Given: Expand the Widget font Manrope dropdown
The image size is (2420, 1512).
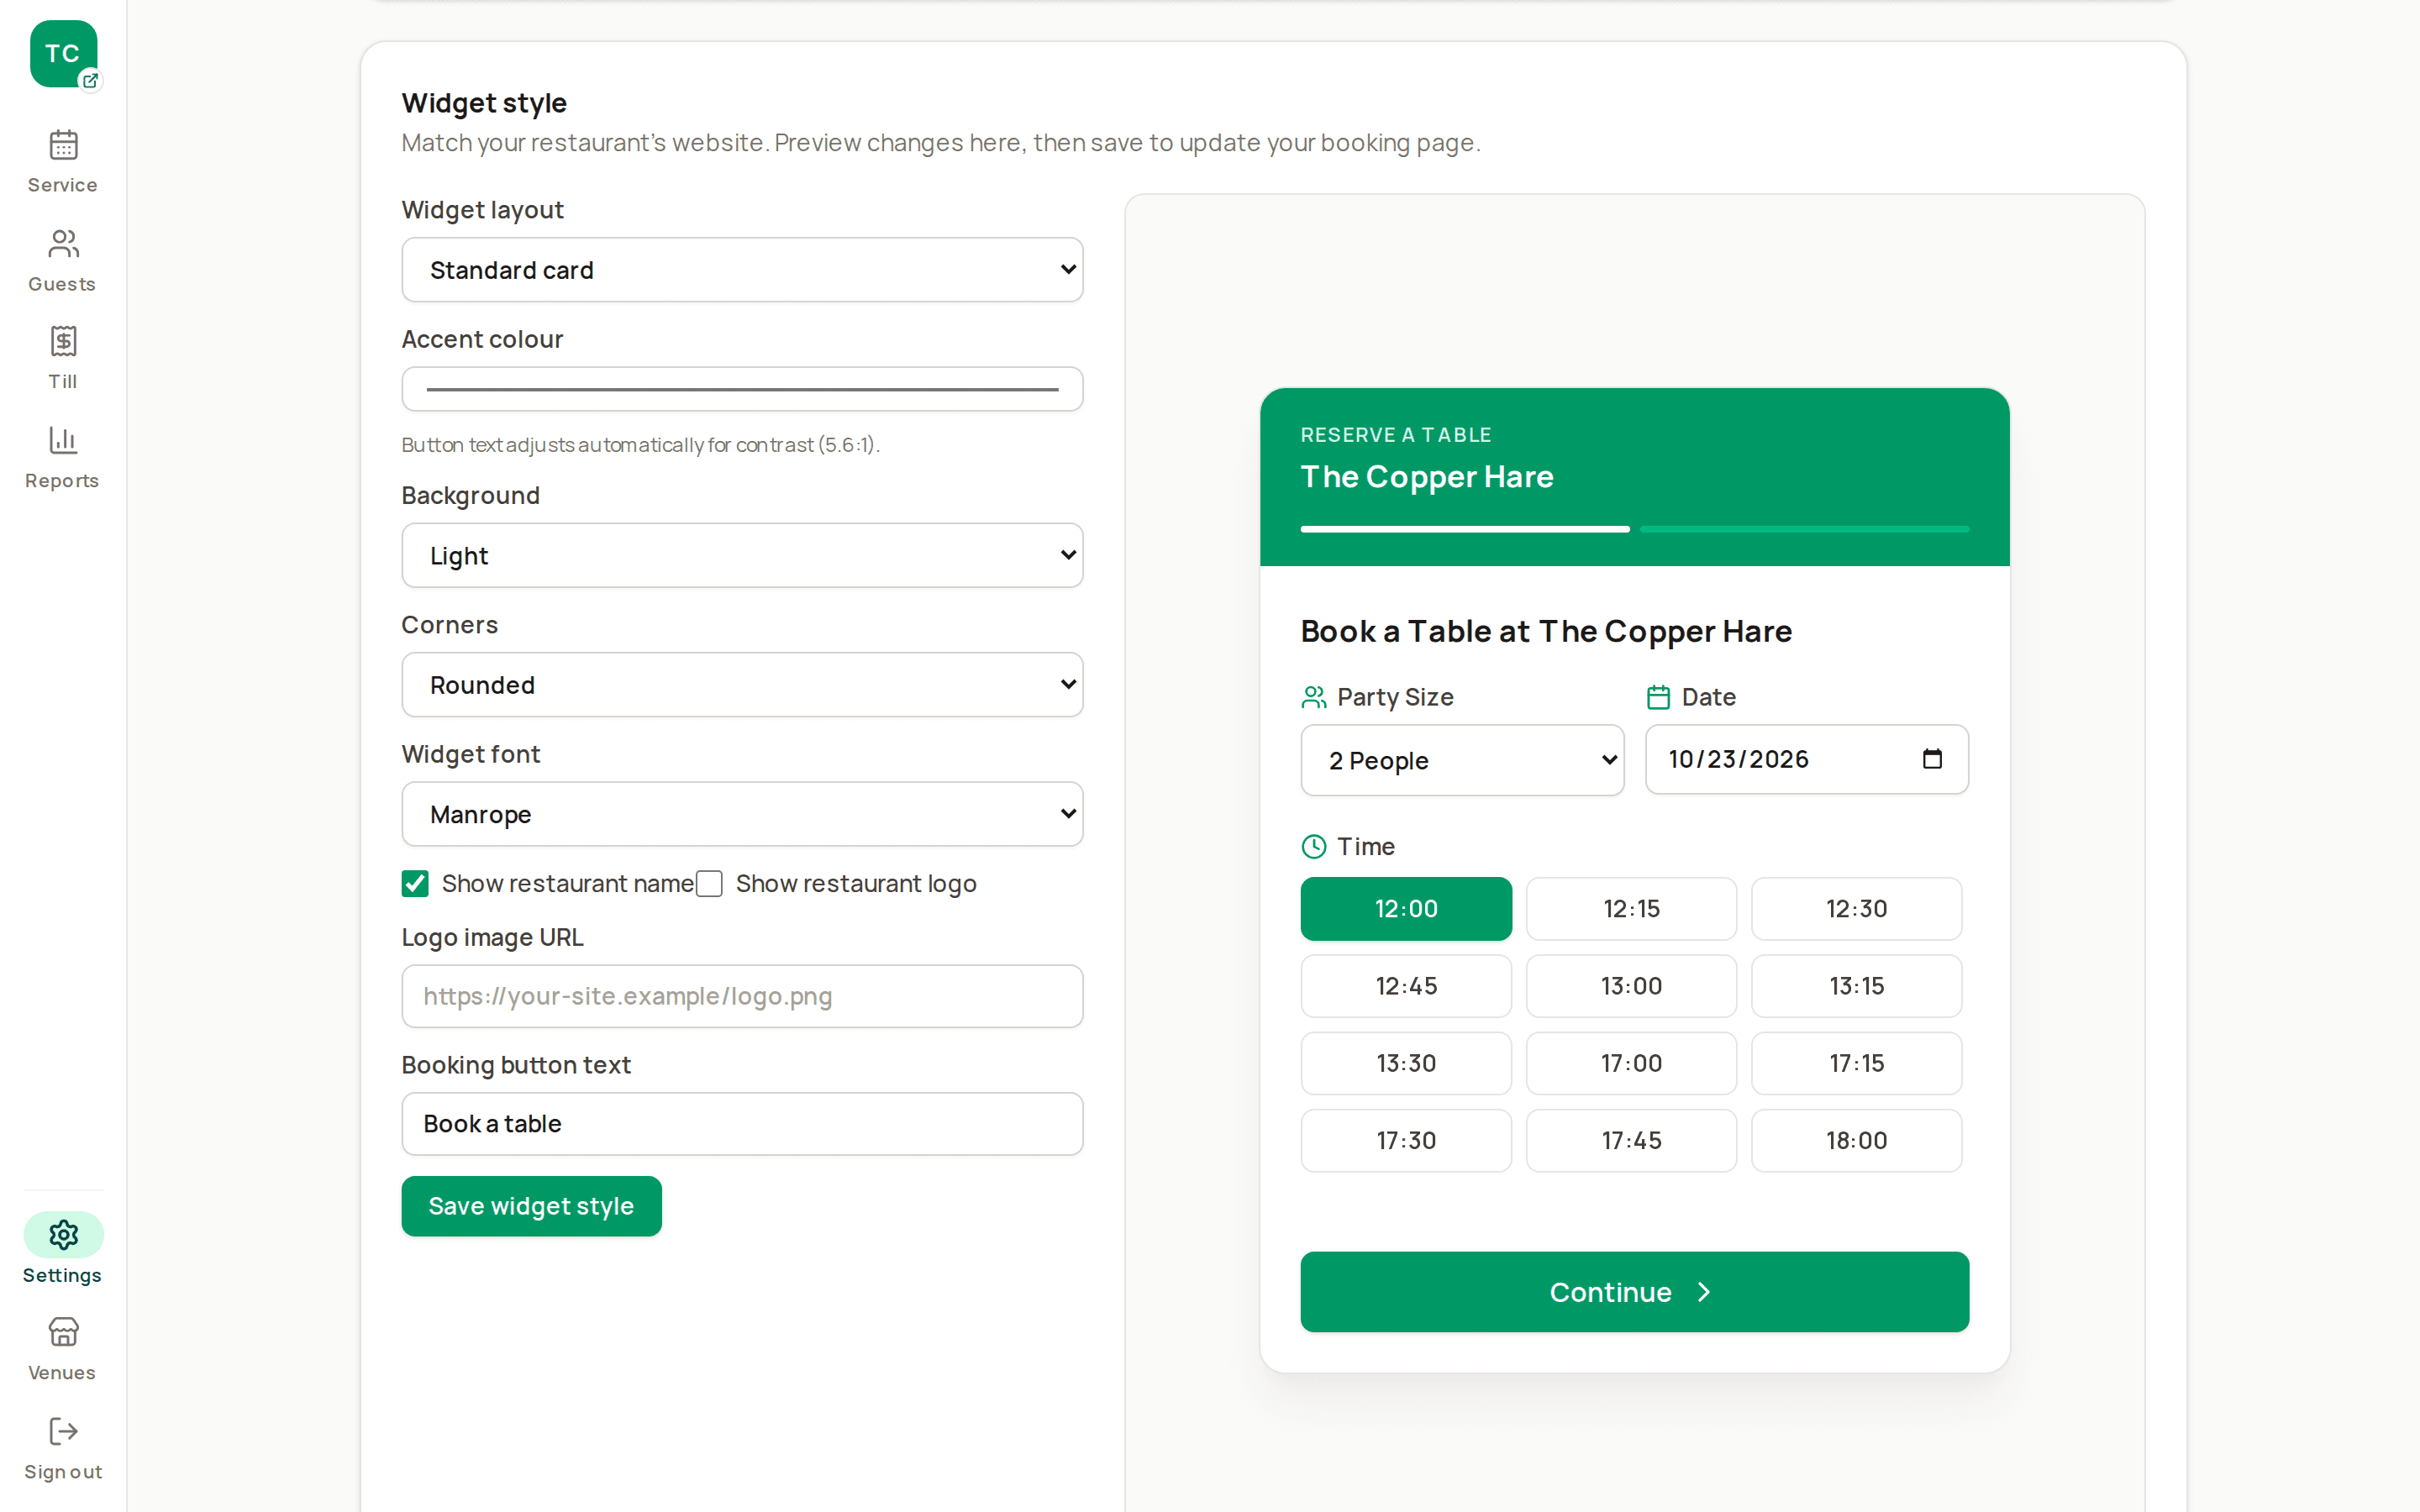Looking at the screenshot, I should [x=742, y=814].
